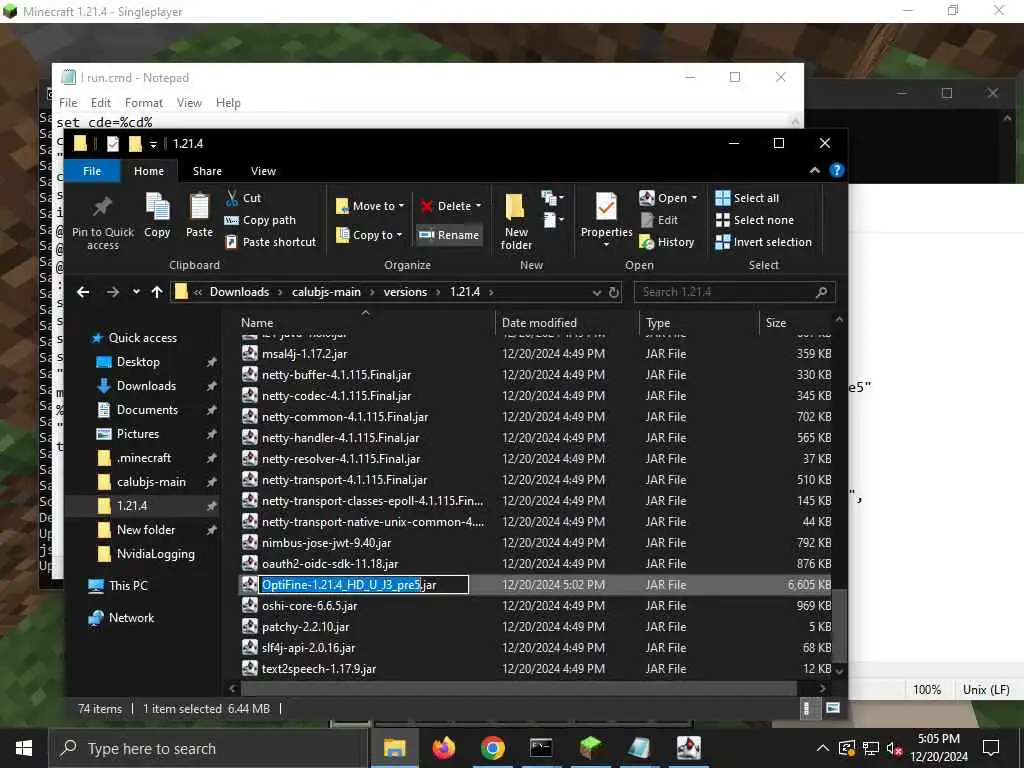Select oshi-core-6.6.5.jar file
Image resolution: width=1024 pixels, height=768 pixels.
point(309,605)
